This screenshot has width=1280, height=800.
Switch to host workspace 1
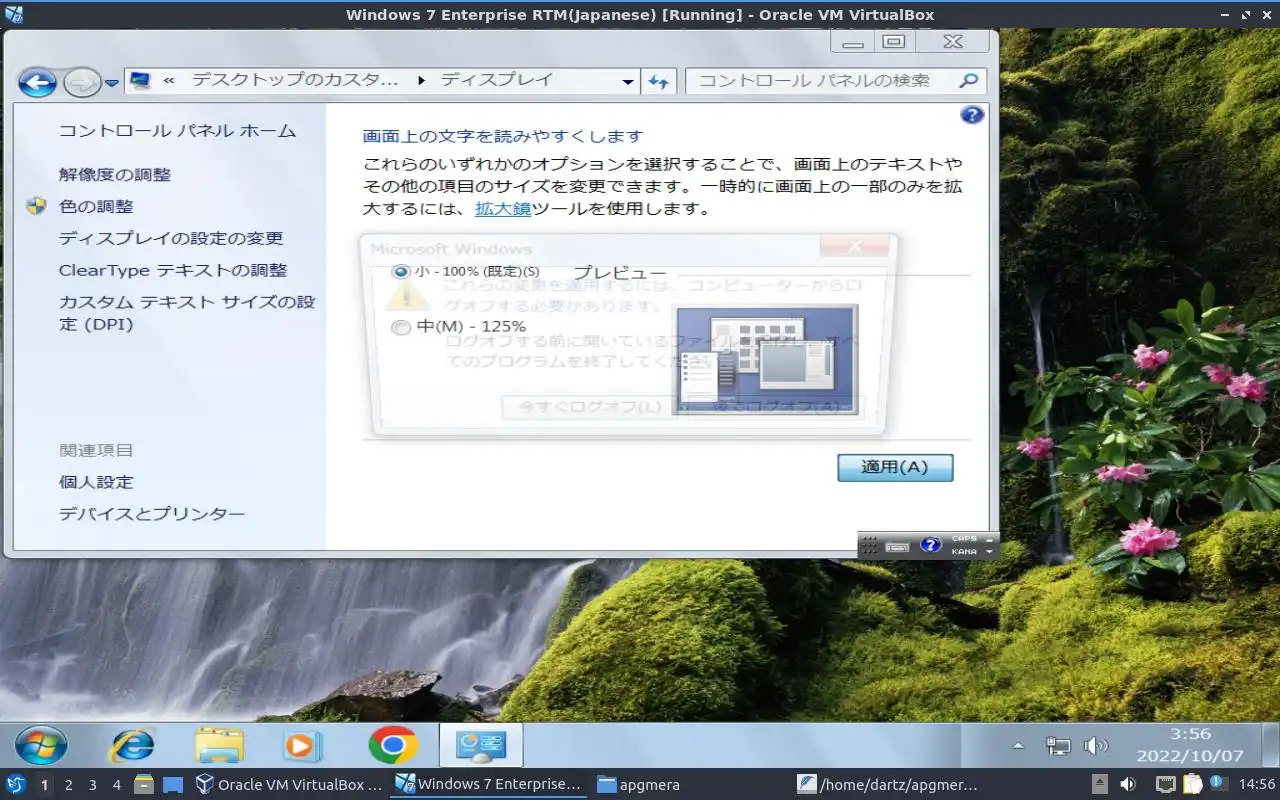[x=44, y=785]
